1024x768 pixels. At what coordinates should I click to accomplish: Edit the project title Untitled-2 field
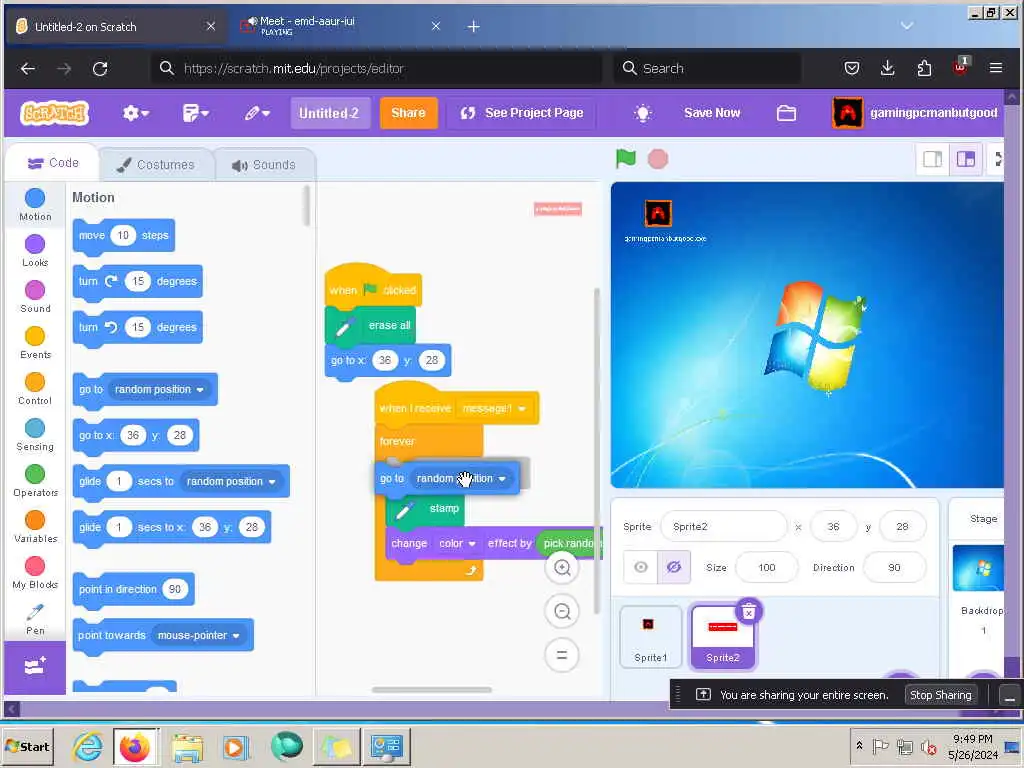[329, 113]
